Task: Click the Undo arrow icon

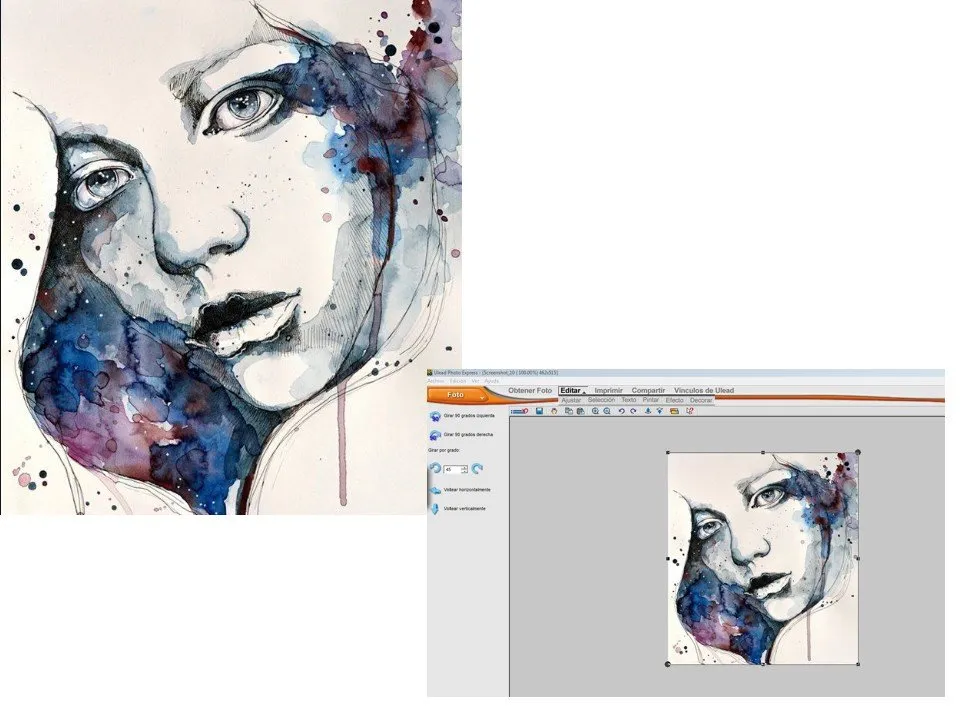Action: tap(621, 411)
